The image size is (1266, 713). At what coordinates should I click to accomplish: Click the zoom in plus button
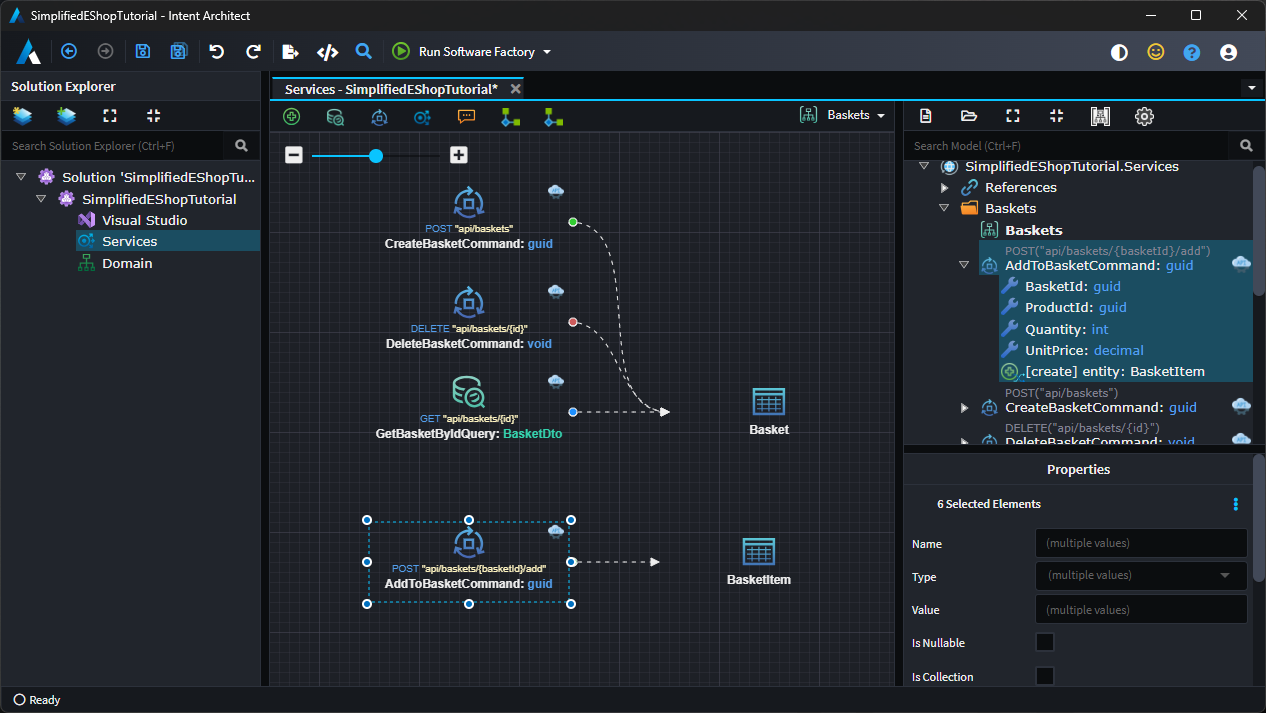[x=458, y=155]
